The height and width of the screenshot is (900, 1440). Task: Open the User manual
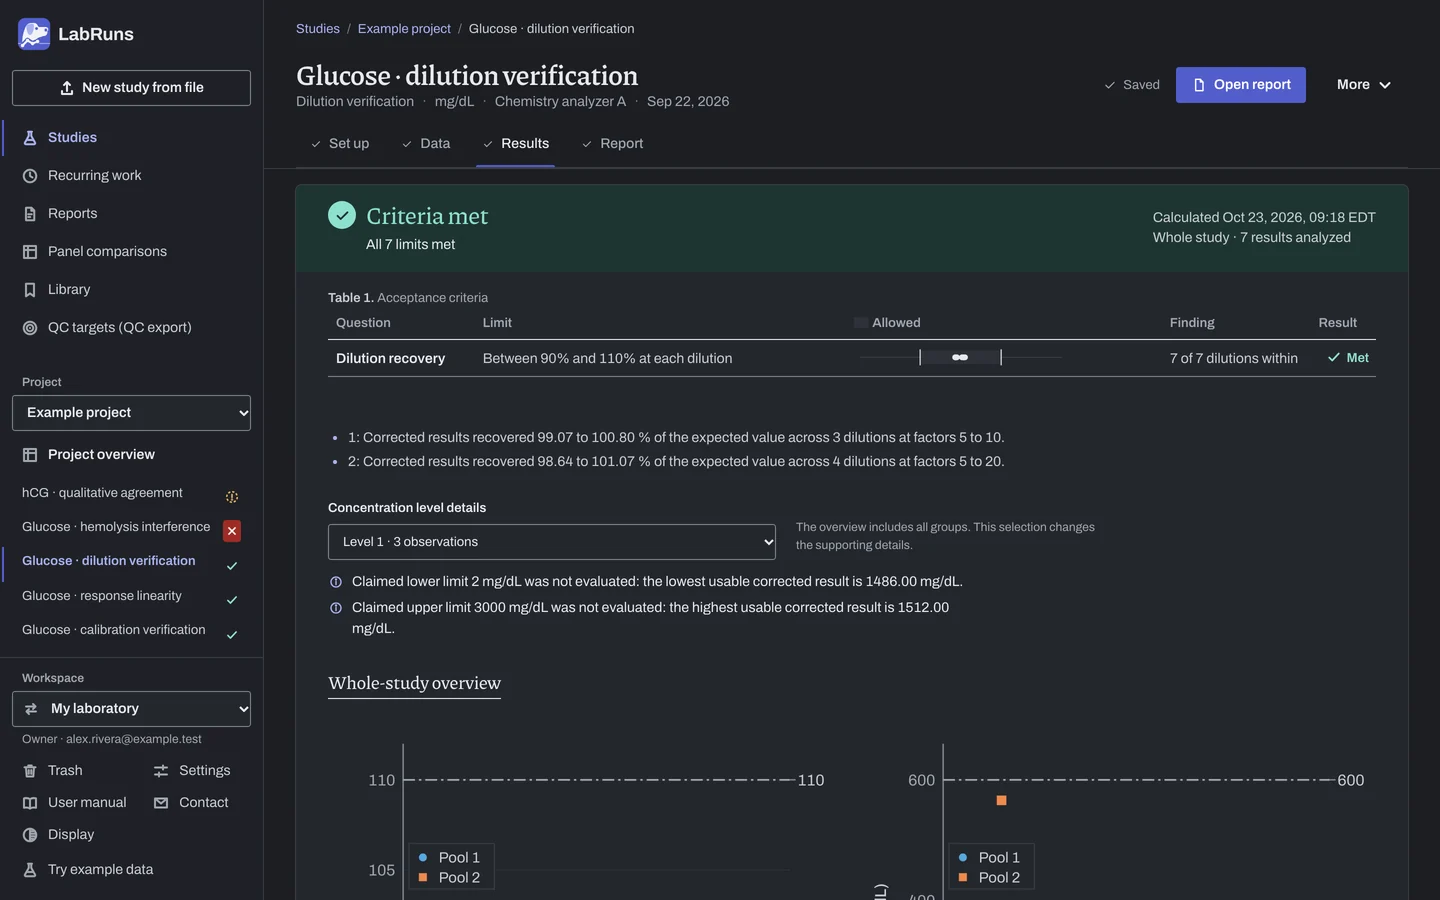click(75, 803)
